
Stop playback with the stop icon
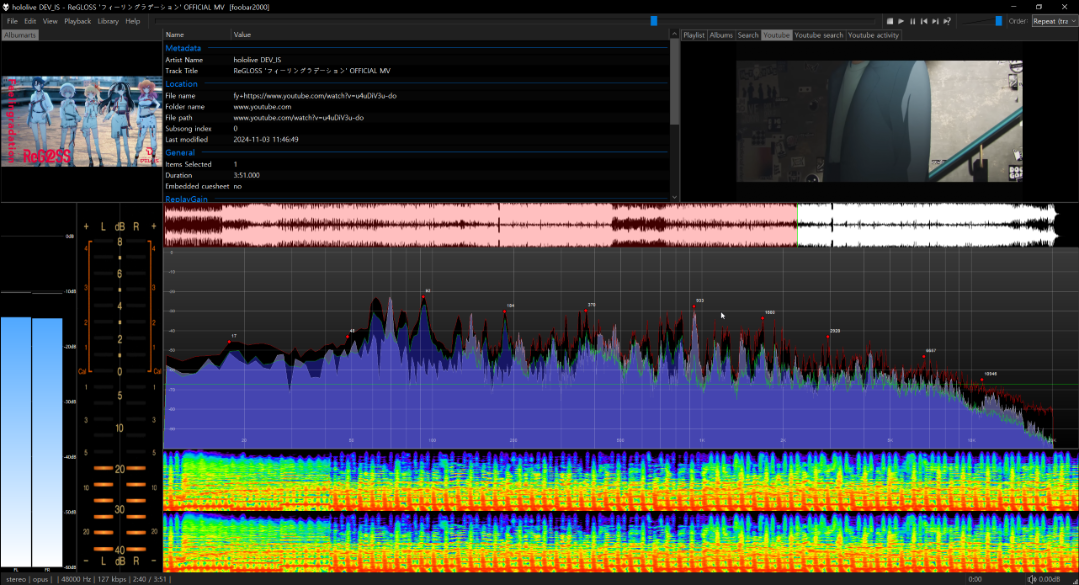point(890,21)
